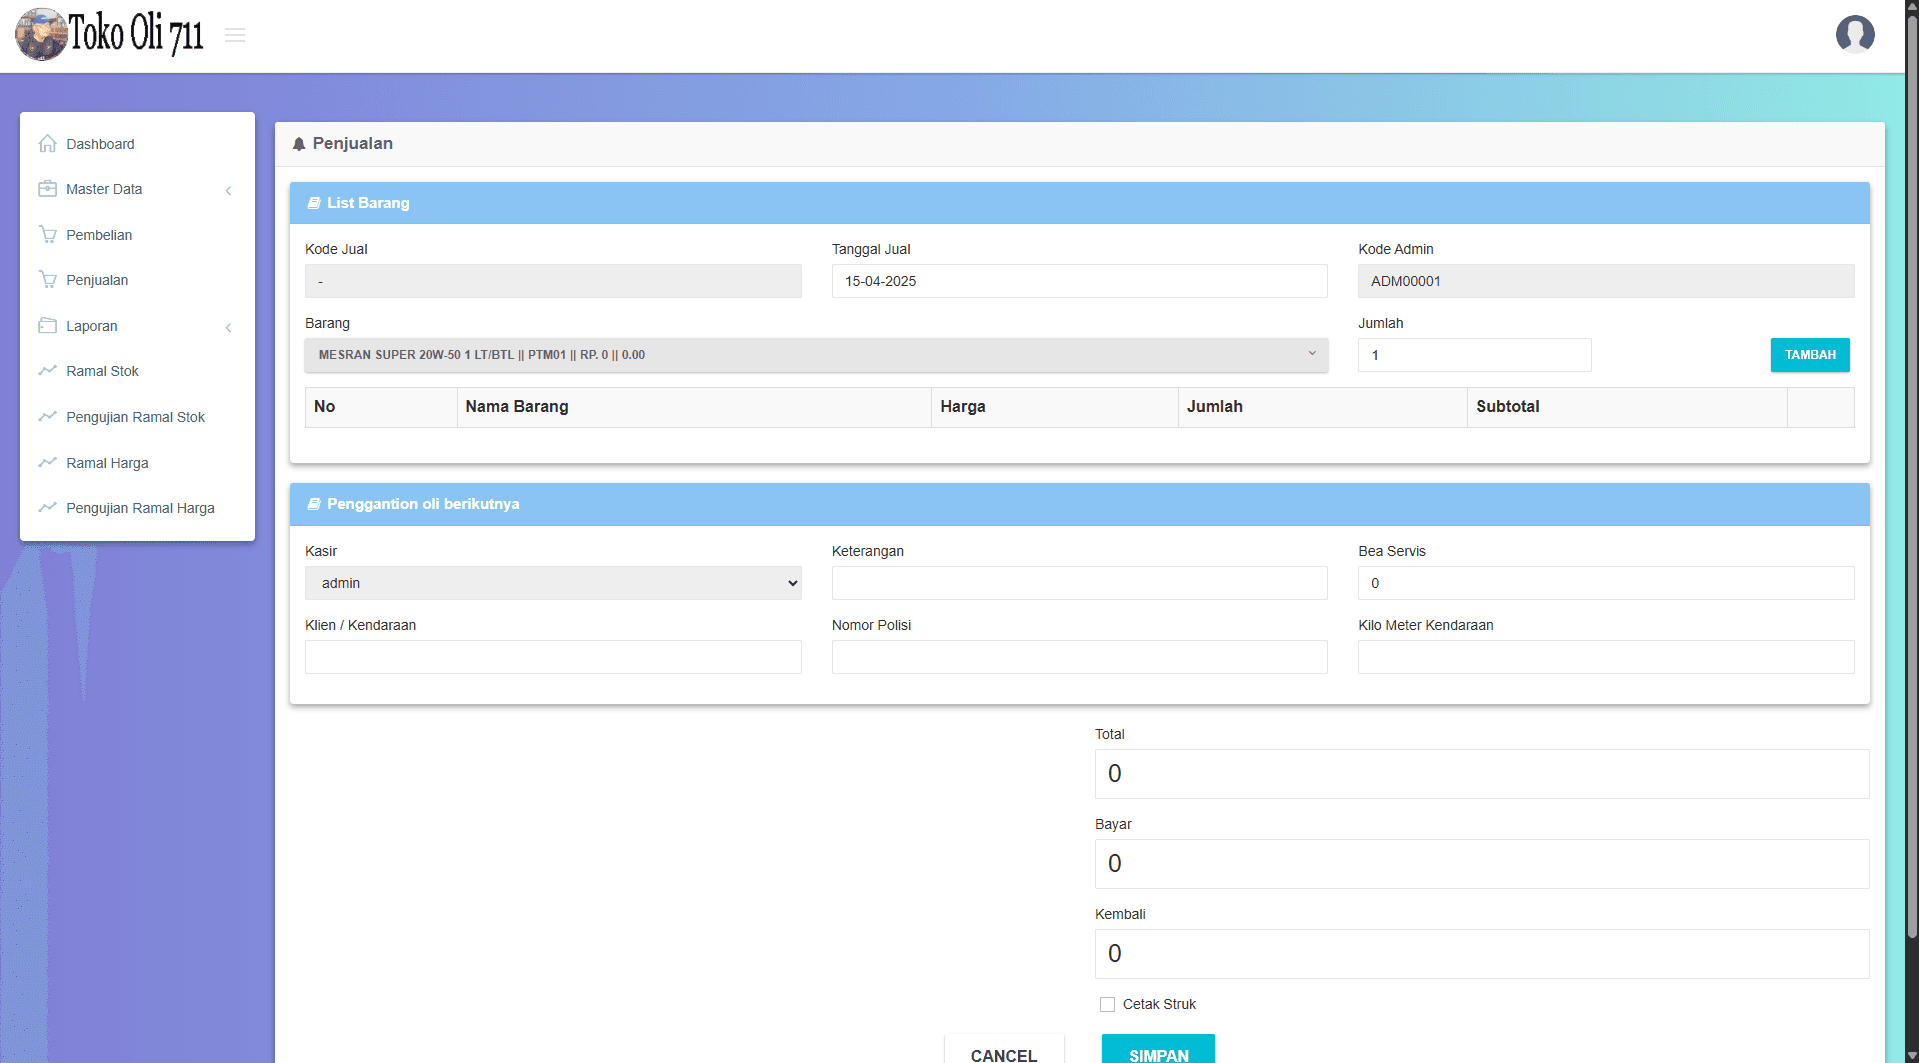Click the Bea Servis input field
The width and height of the screenshot is (1919, 1063).
pos(1606,583)
